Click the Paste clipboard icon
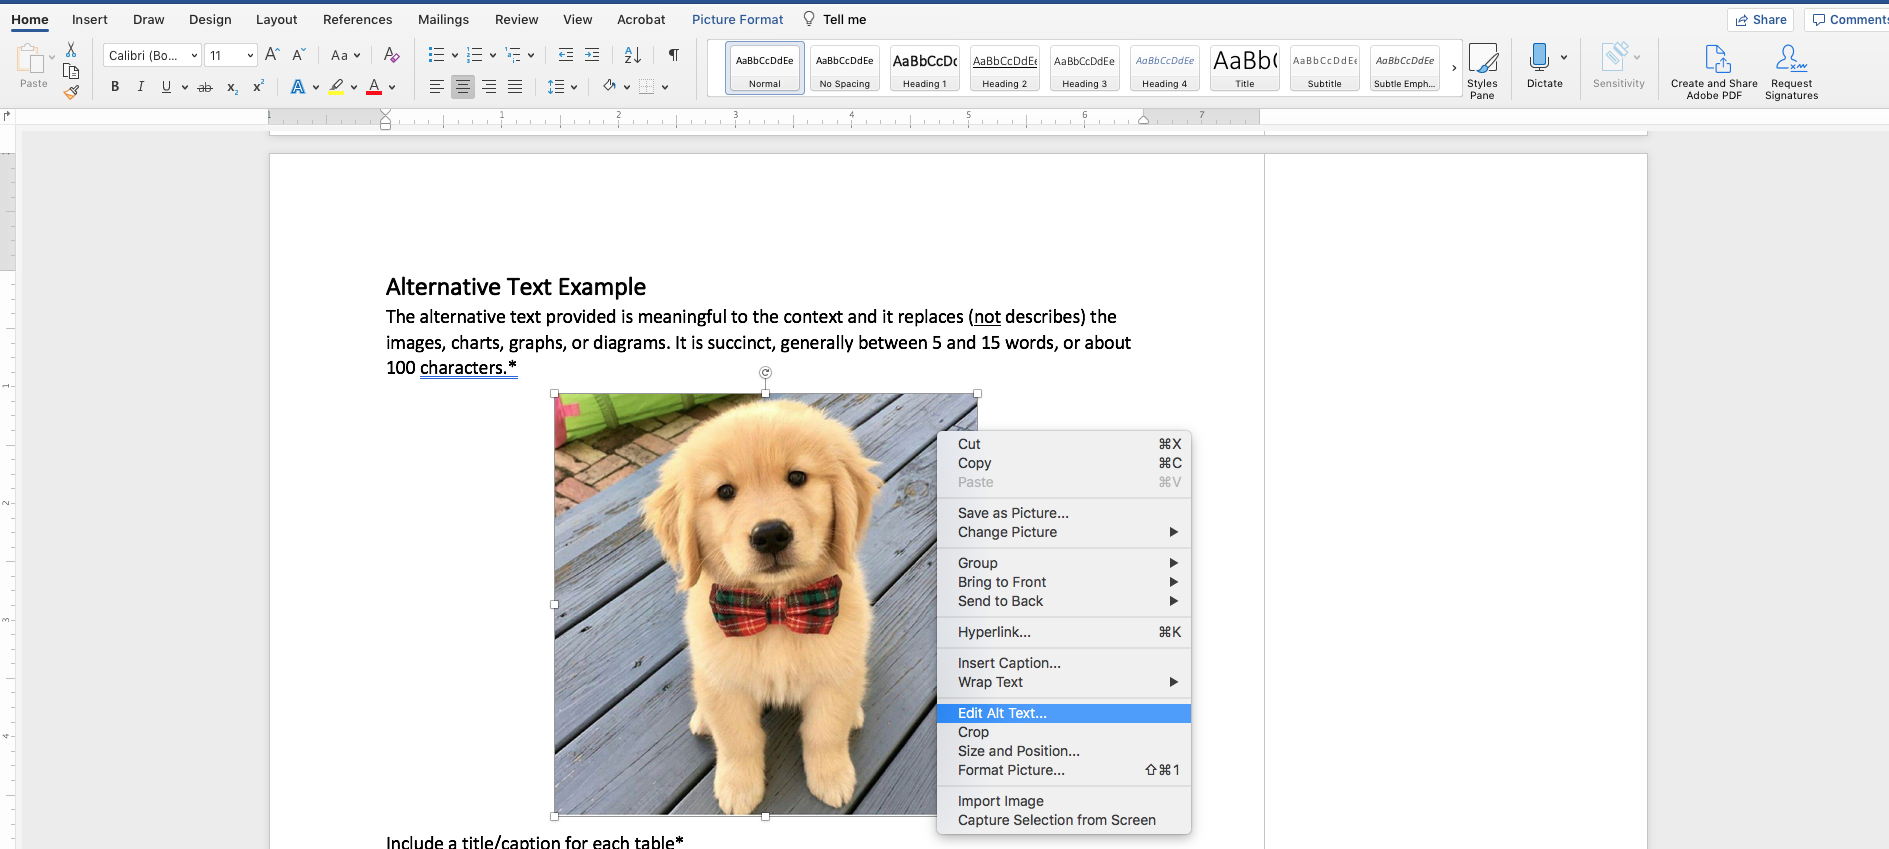Viewport: 1889px width, 849px height. pyautogui.click(x=31, y=59)
